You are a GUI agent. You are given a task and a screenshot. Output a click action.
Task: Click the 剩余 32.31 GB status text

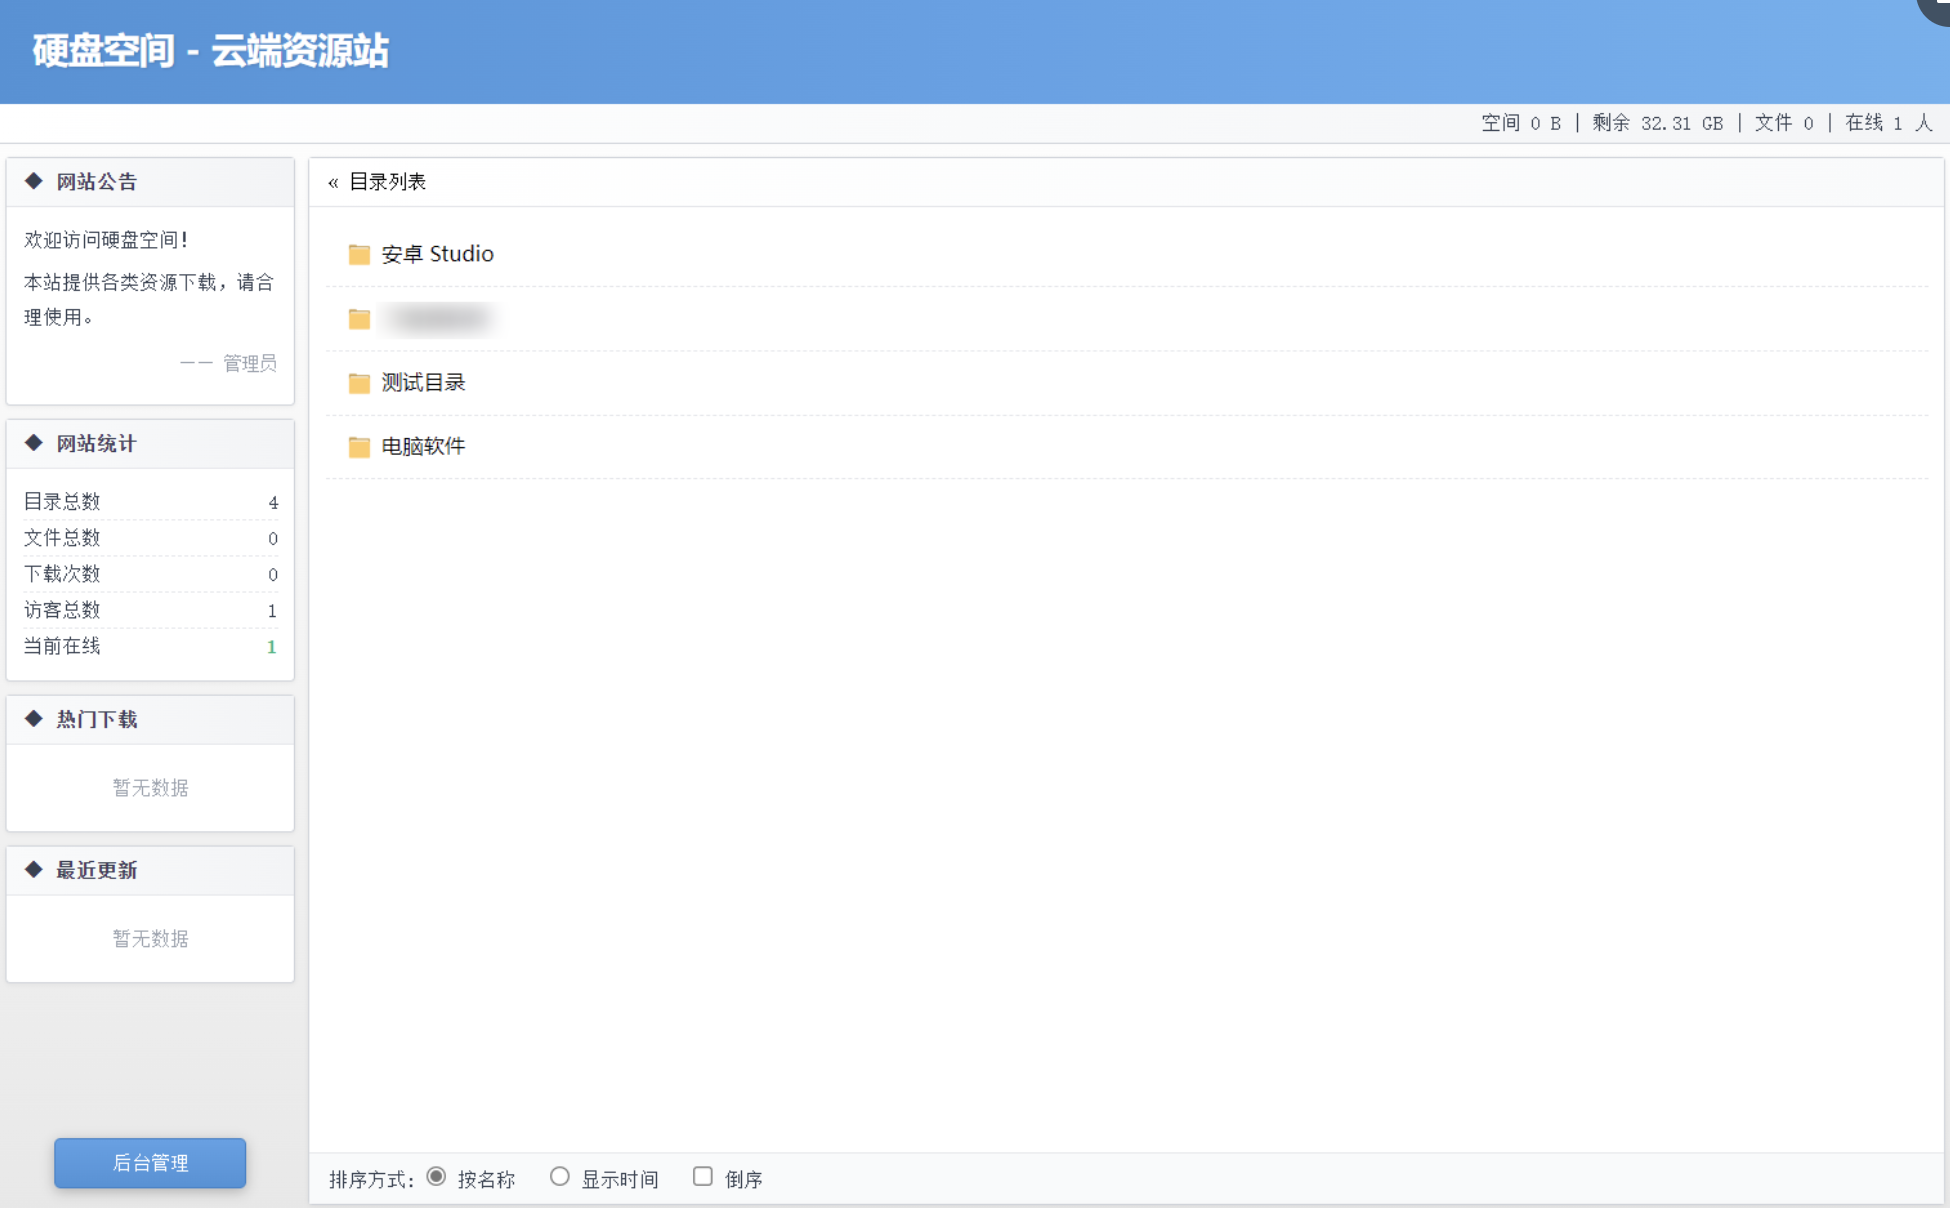(1657, 123)
